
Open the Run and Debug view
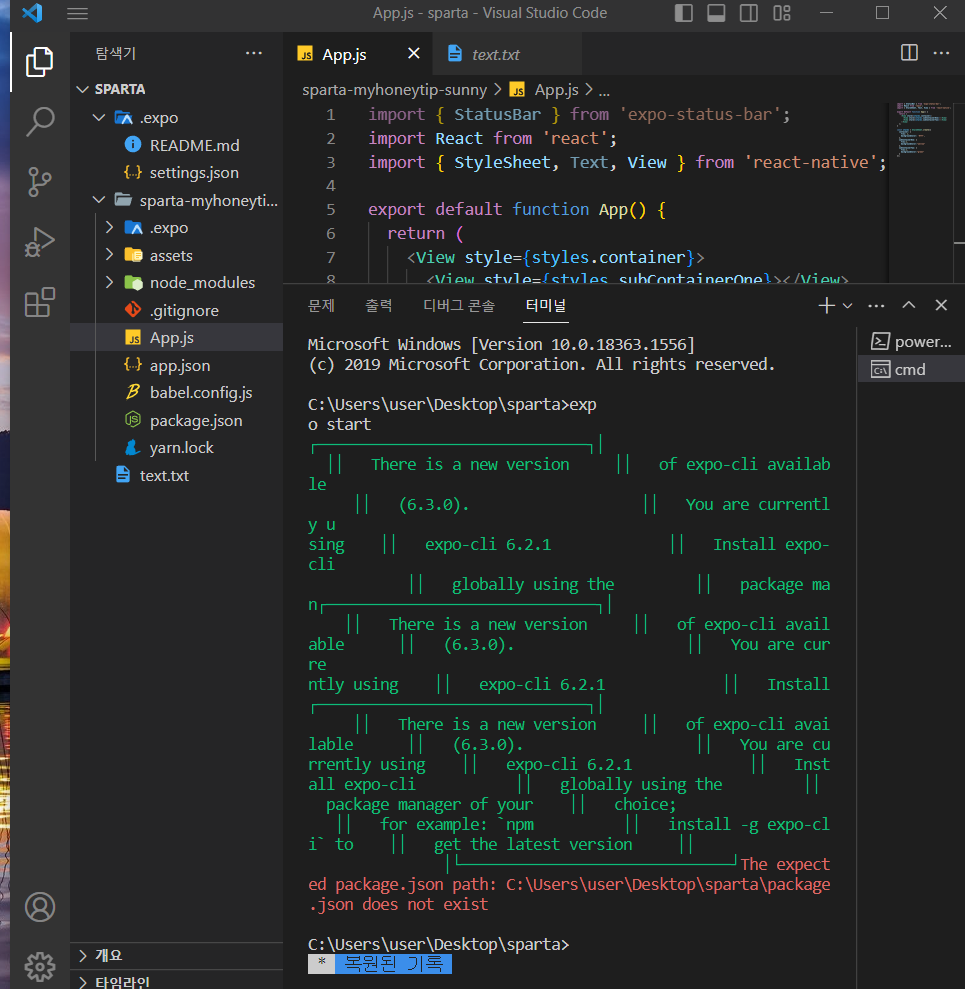click(x=39, y=242)
